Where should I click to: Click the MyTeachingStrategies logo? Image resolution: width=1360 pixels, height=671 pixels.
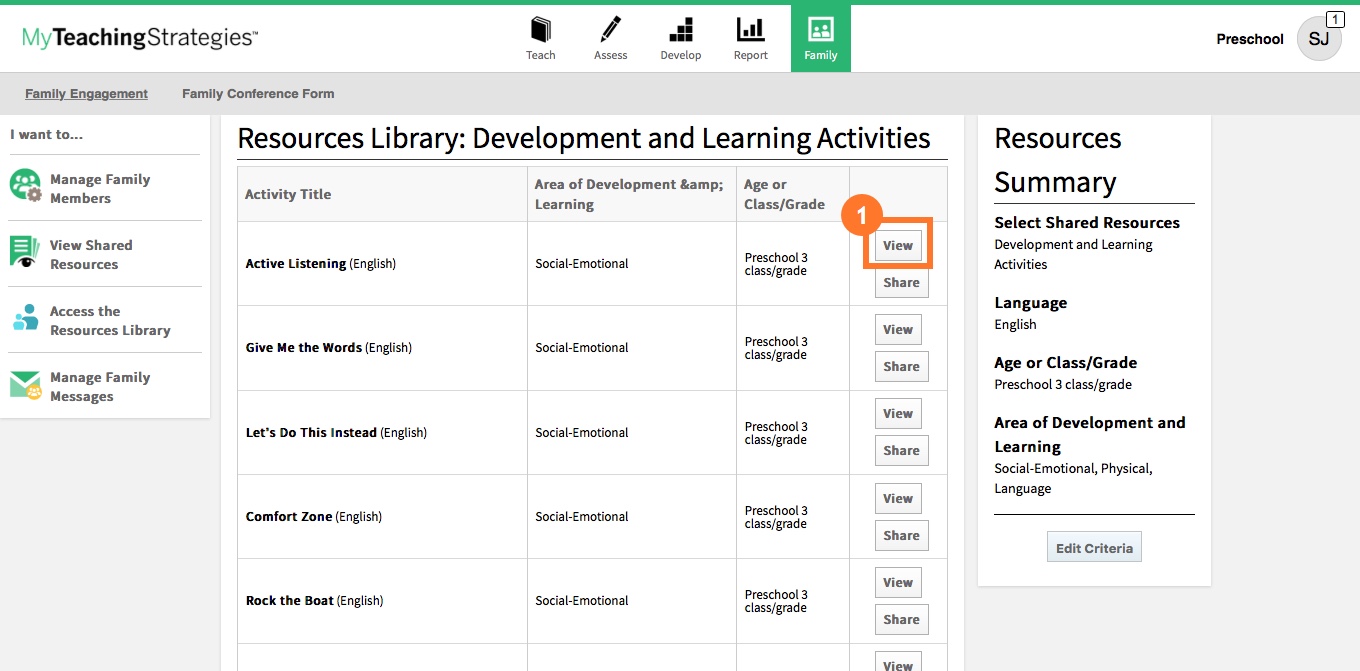140,38
